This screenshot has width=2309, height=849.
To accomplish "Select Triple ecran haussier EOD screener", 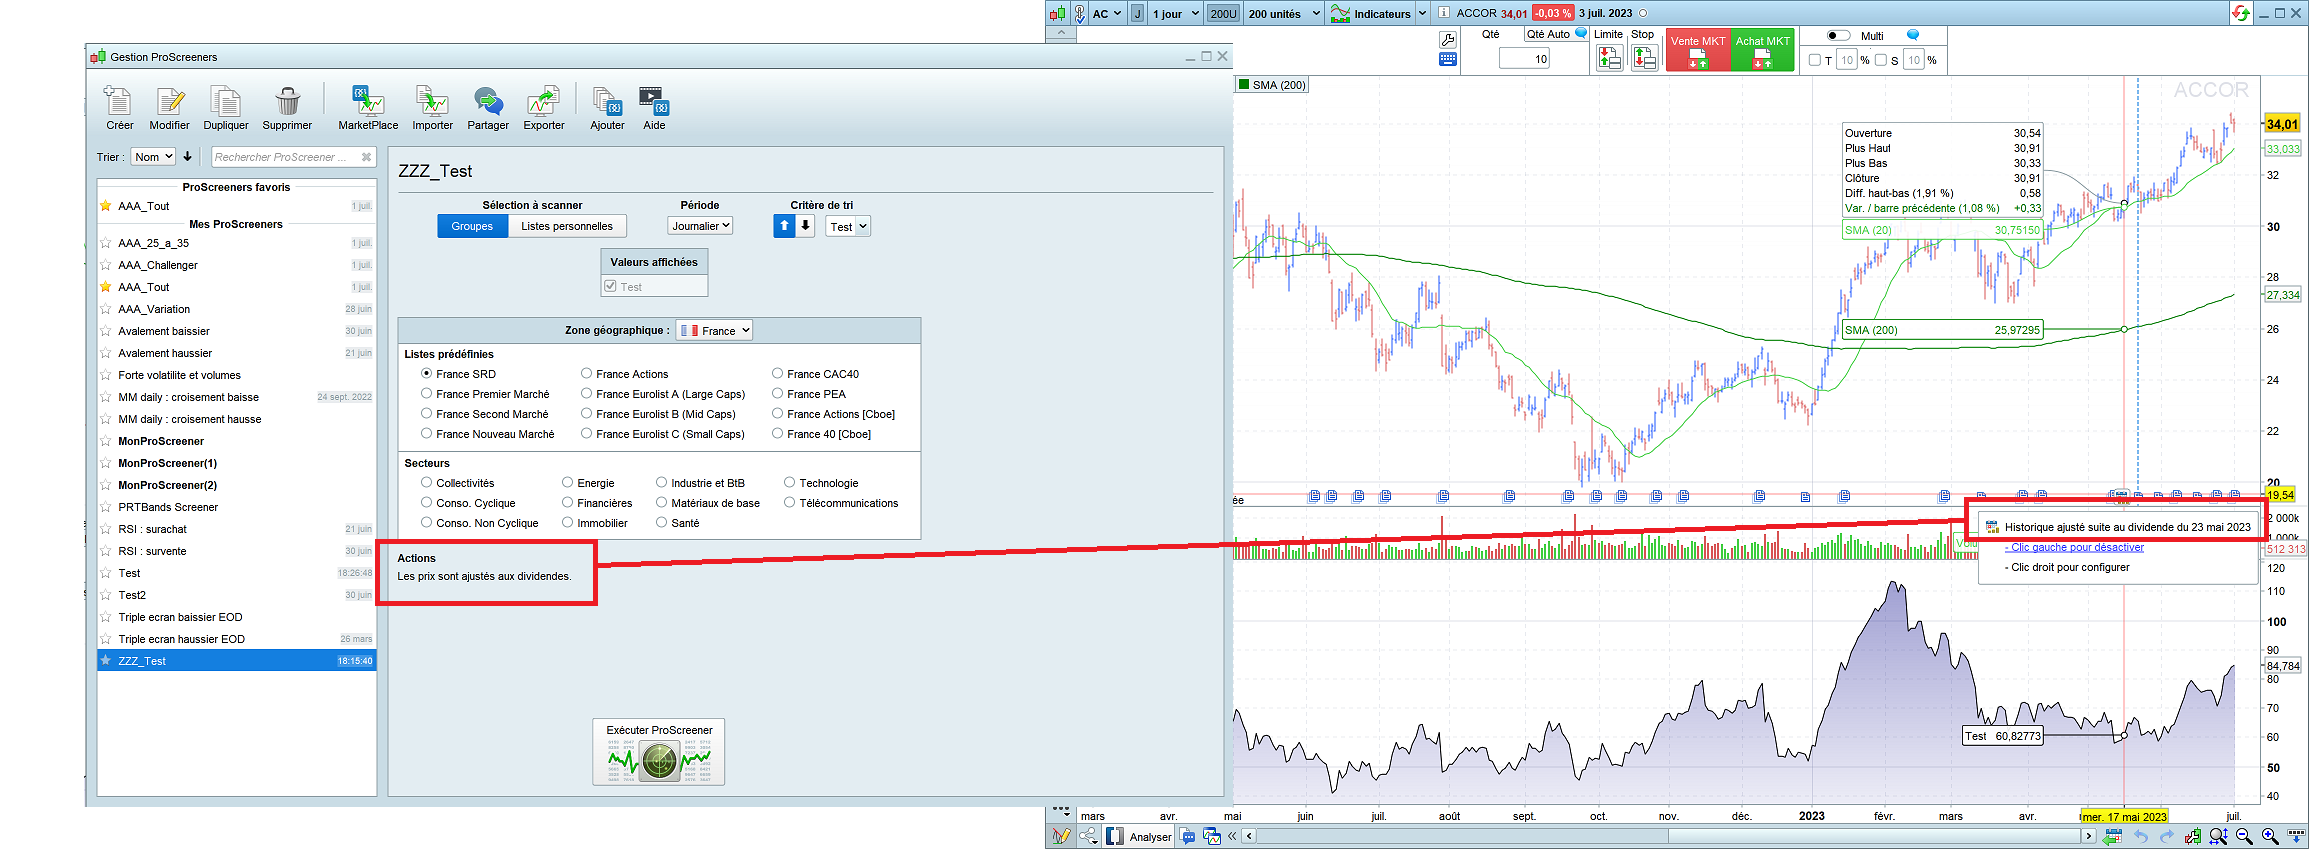I will [237, 639].
